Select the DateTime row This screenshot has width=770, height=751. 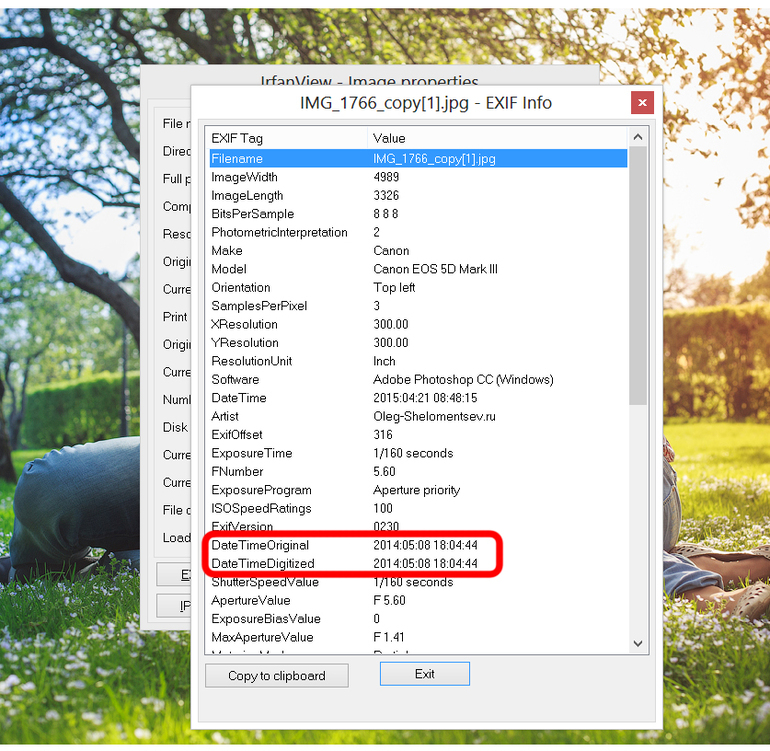tap(418, 398)
